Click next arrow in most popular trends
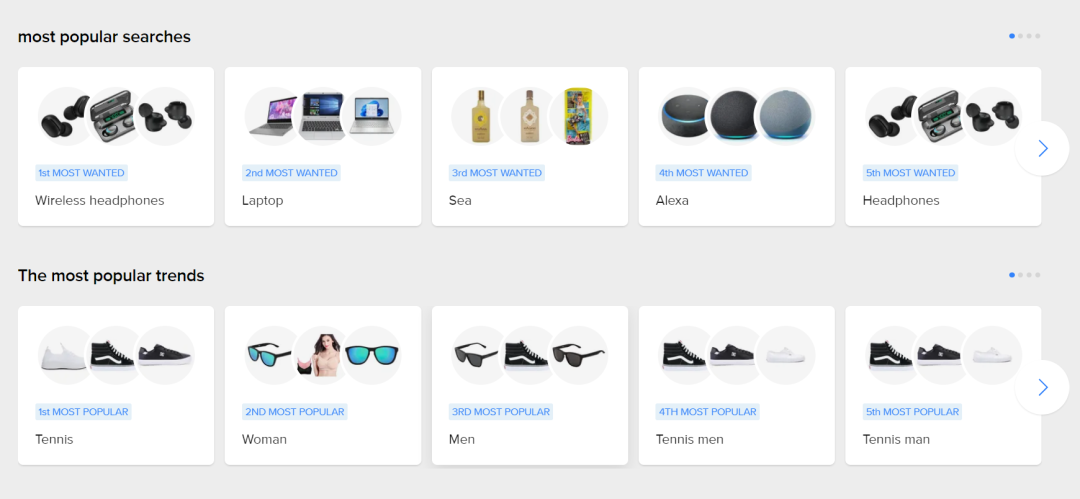The width and height of the screenshot is (1080, 499). coord(1041,387)
